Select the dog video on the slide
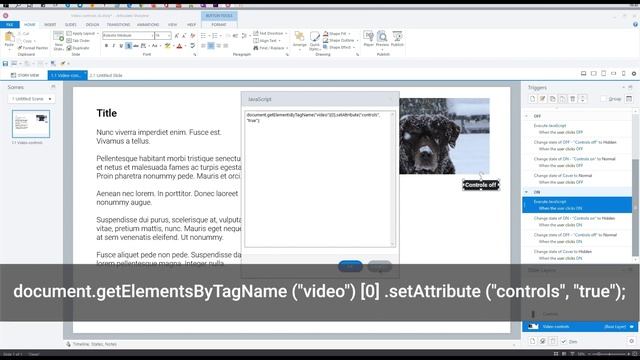Viewport: 640px width, 360px height. 444,136
